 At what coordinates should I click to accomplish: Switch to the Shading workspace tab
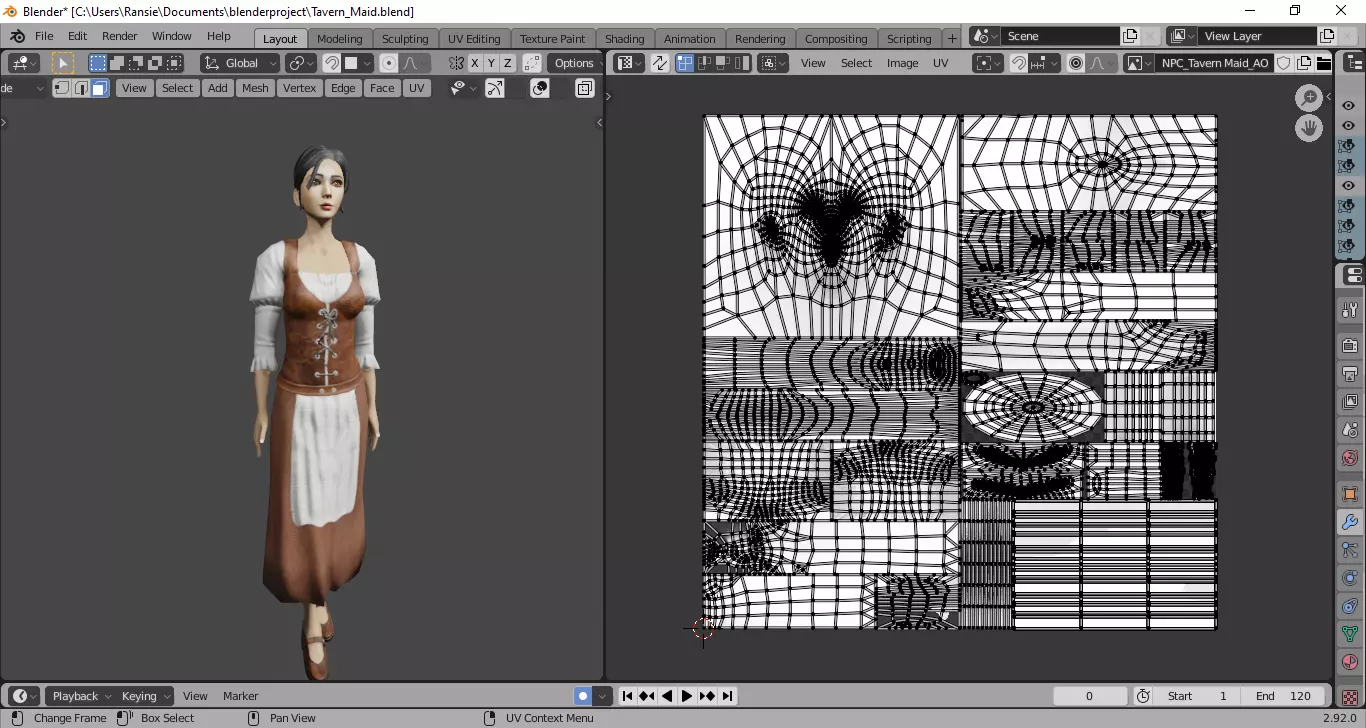tap(624, 38)
